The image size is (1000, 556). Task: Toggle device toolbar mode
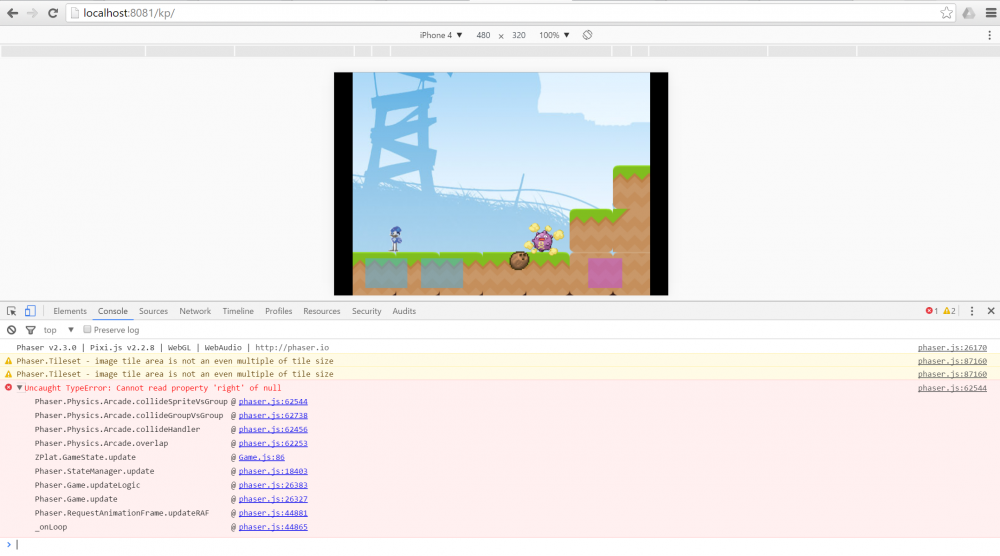tap(30, 311)
